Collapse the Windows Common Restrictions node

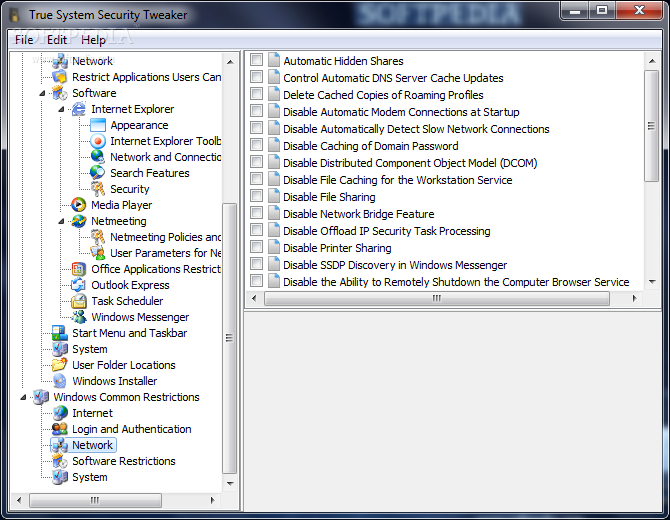pyautogui.click(x=23, y=397)
